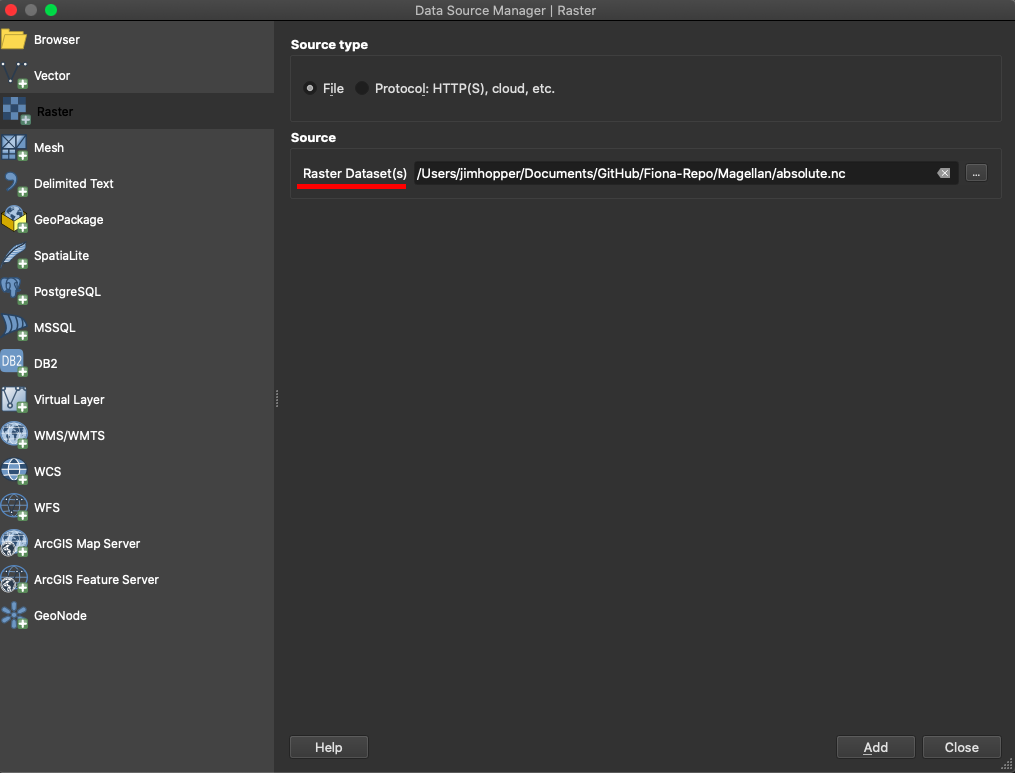This screenshot has width=1015, height=773.
Task: Select the SpatiaLite feather icon
Action: pos(15,256)
